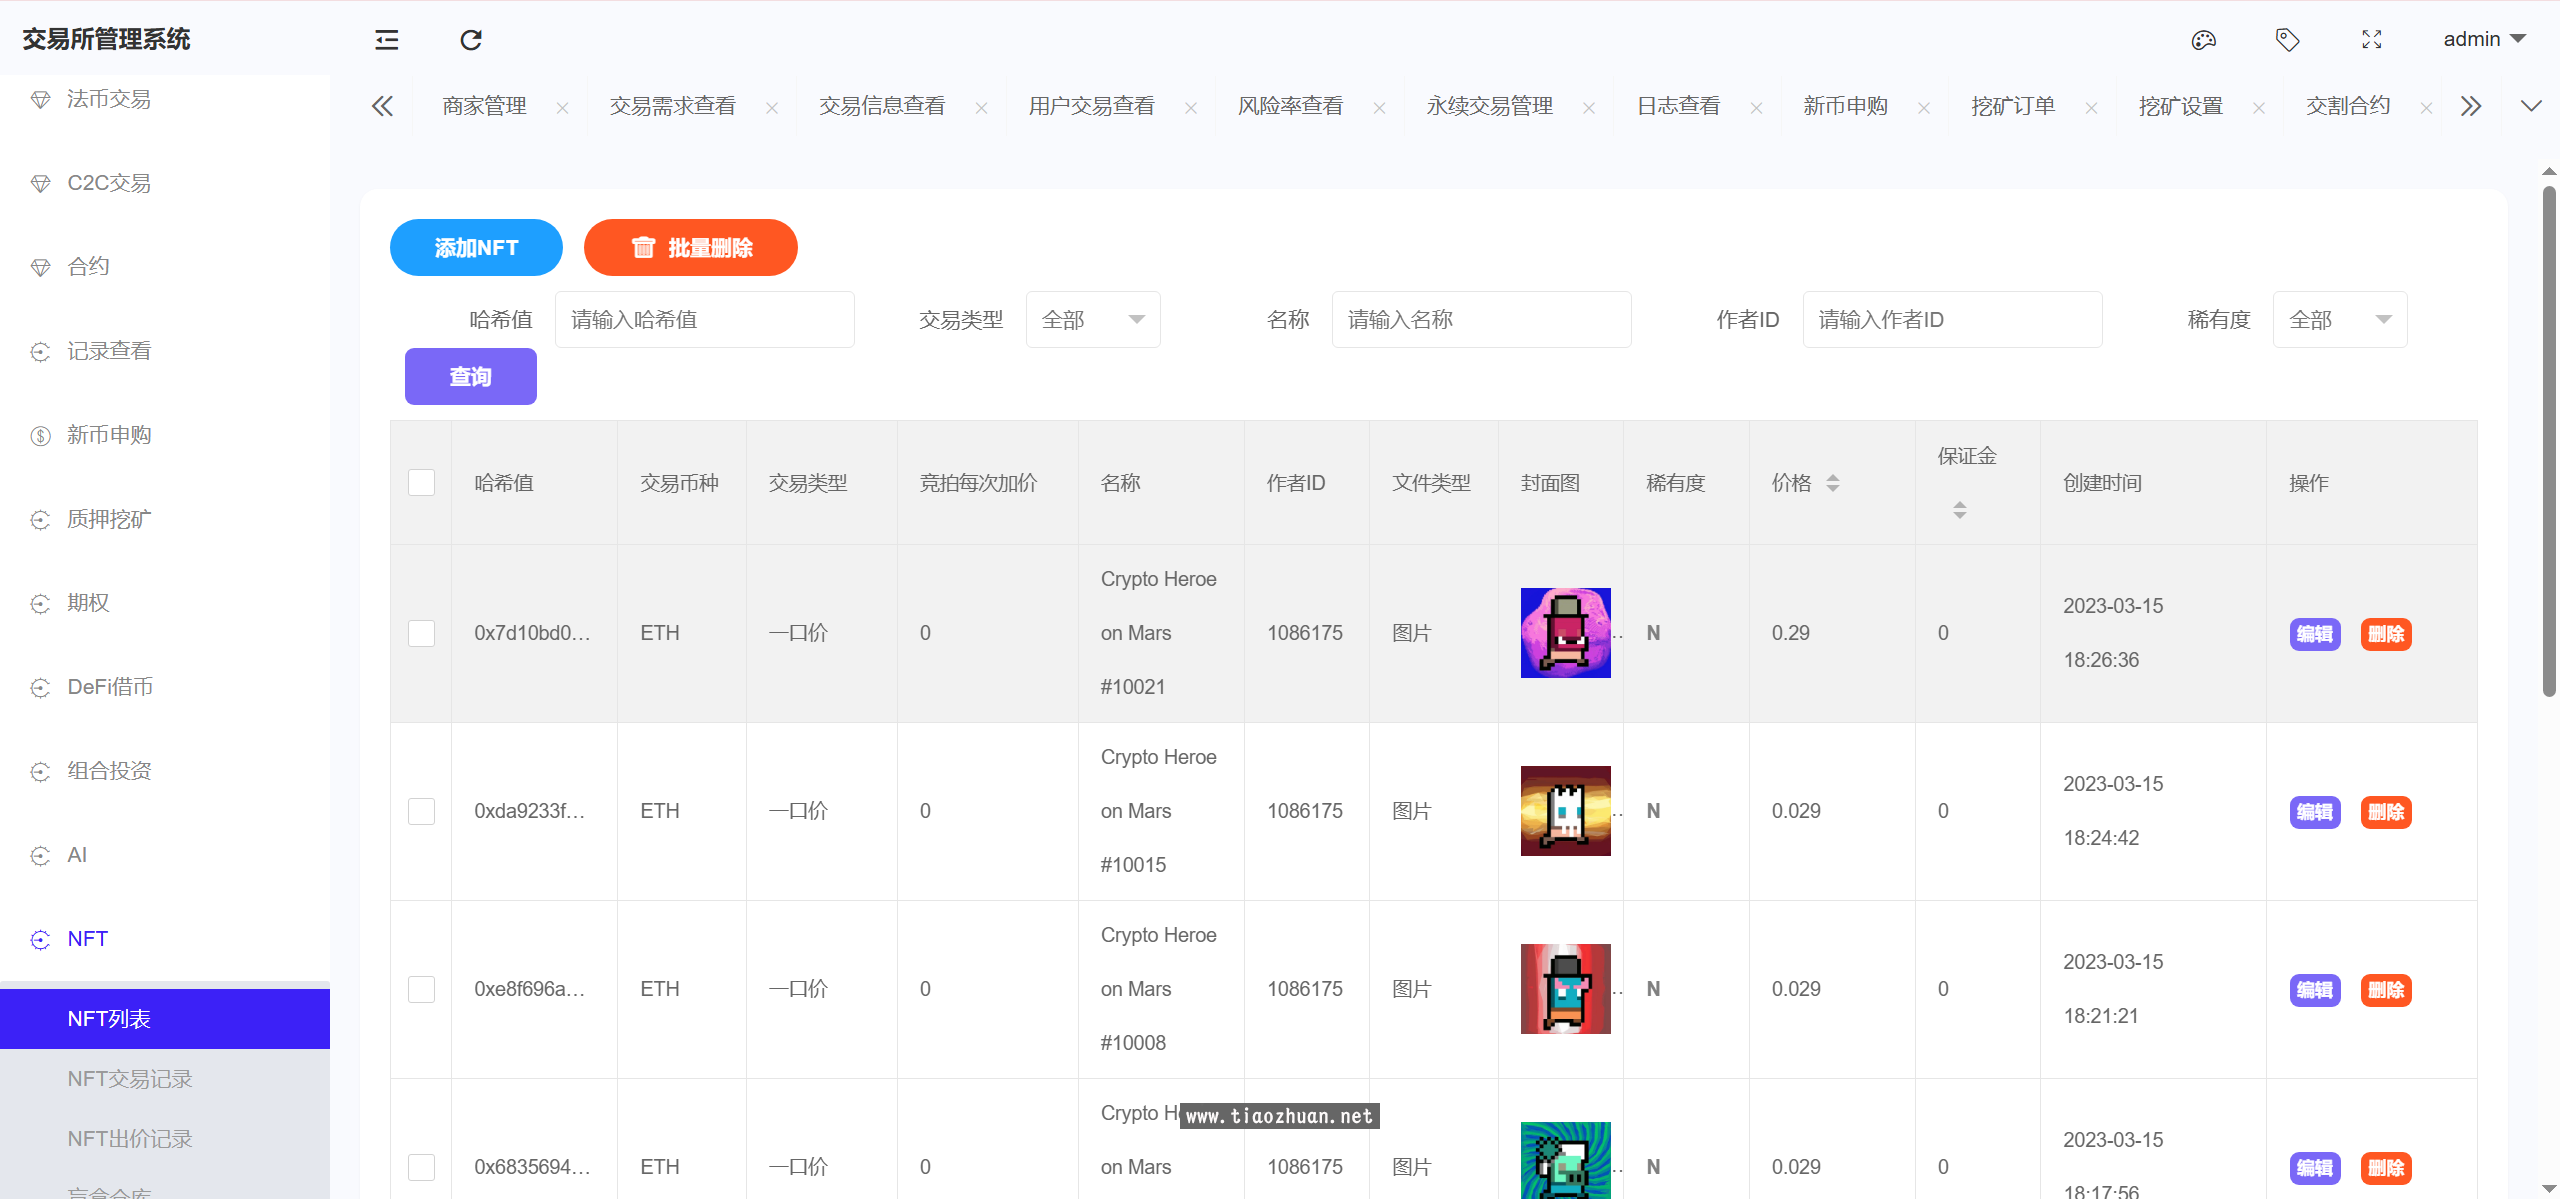Click the 添加NFT button

pyautogui.click(x=476, y=248)
